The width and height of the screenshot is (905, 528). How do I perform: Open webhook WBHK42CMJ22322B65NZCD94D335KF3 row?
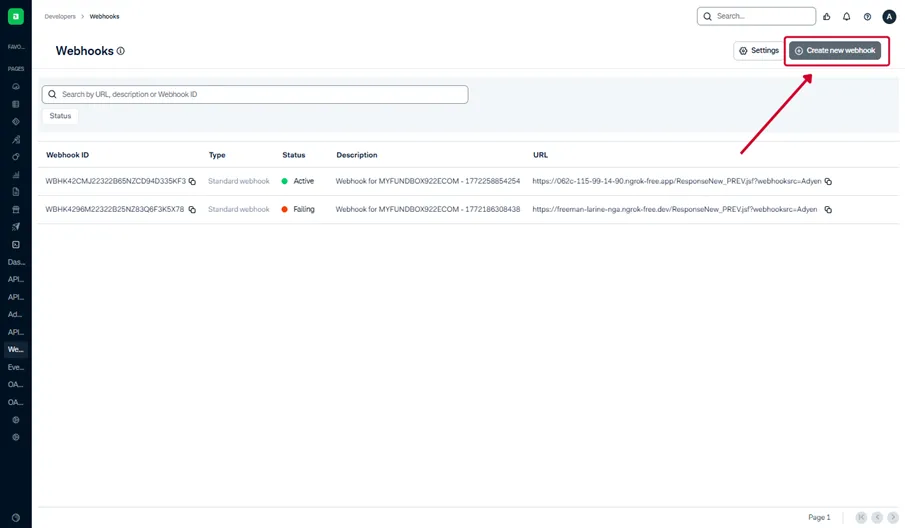point(469,181)
